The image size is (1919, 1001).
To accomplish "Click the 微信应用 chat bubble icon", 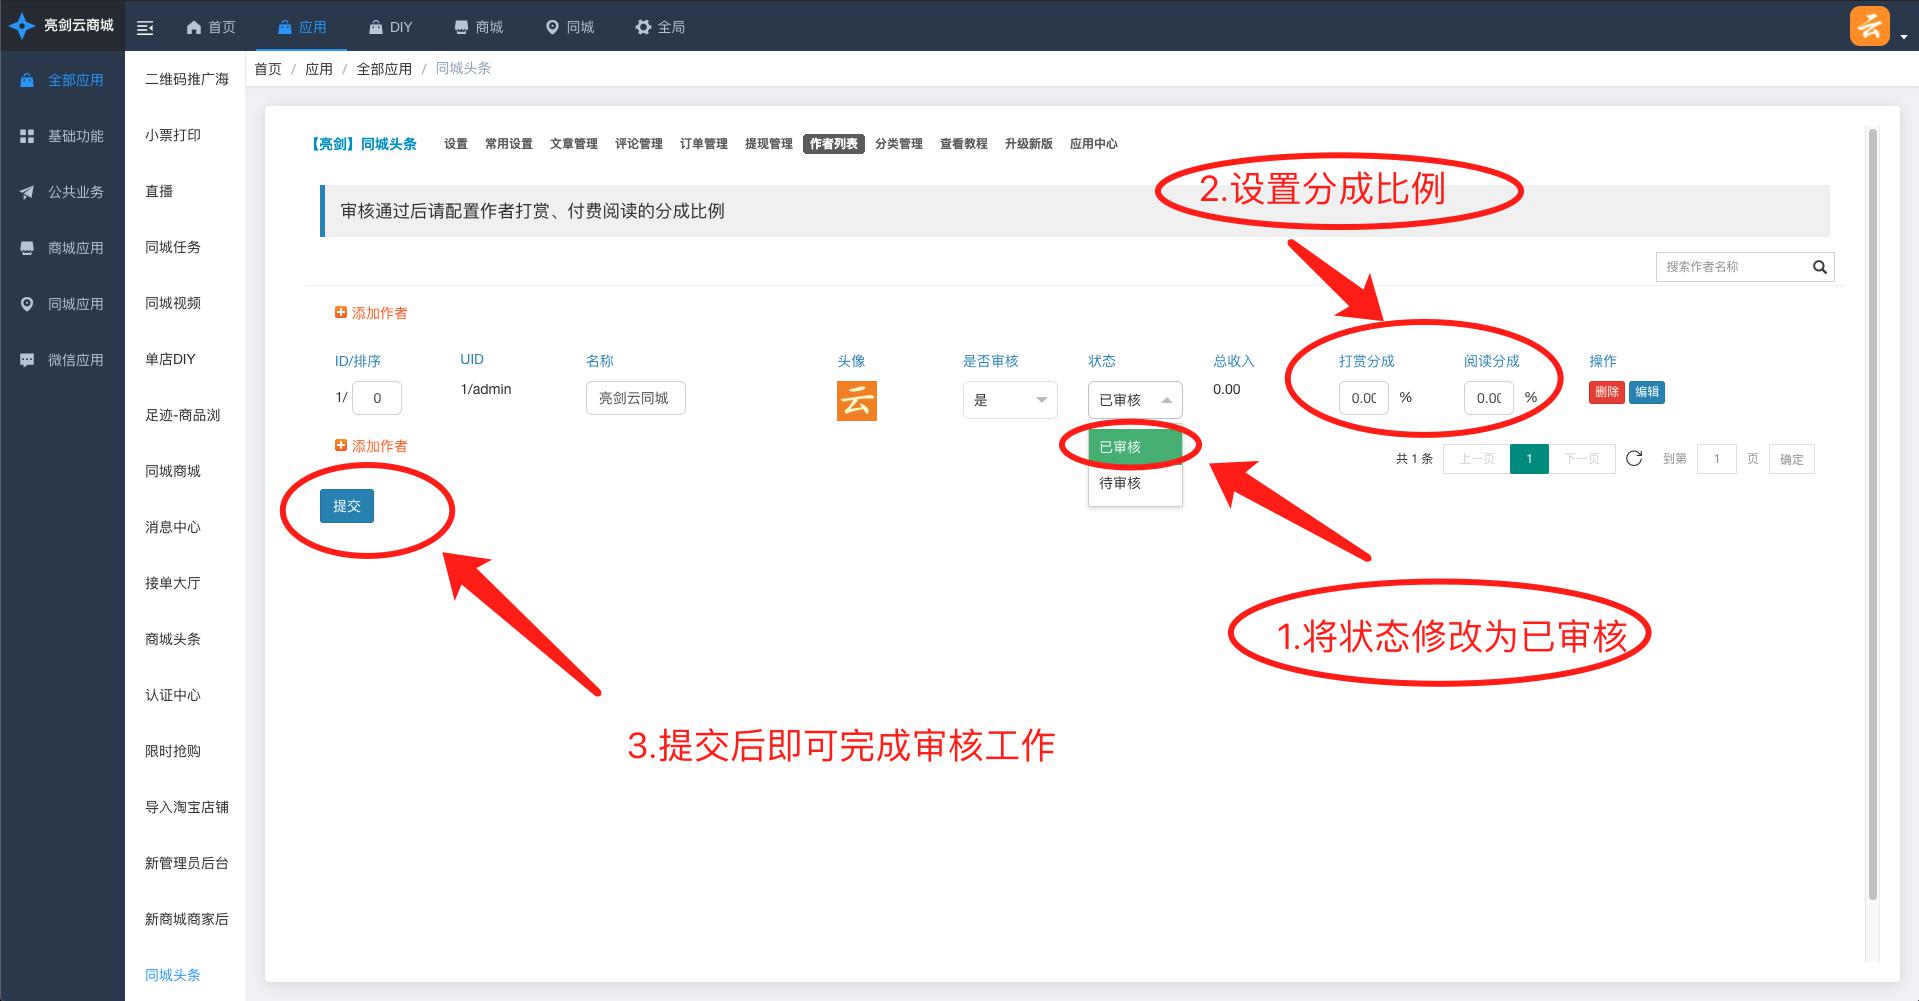I will pyautogui.click(x=28, y=360).
